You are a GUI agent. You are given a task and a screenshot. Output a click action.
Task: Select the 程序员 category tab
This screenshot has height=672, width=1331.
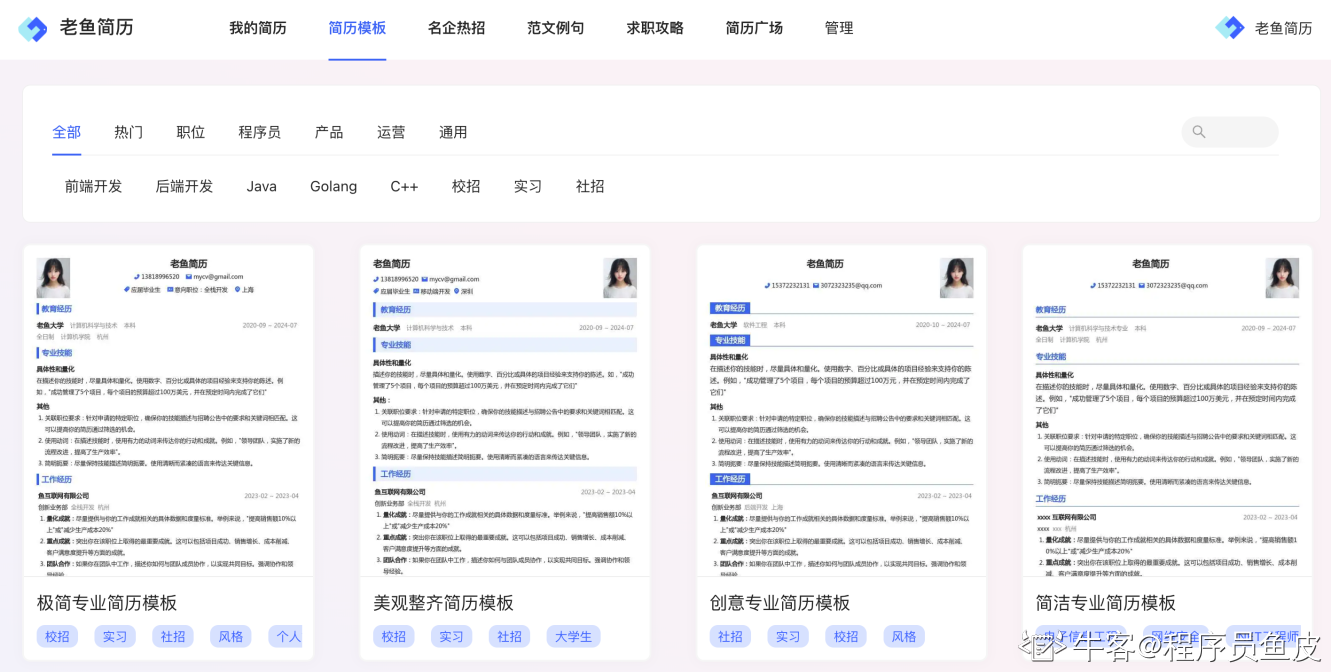pos(259,132)
